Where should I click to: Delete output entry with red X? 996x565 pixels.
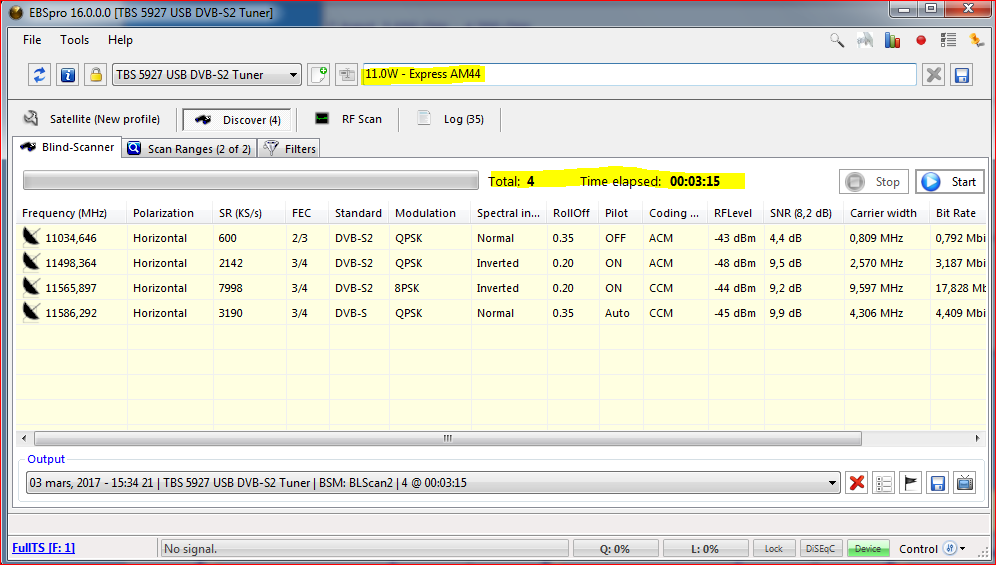pos(856,483)
